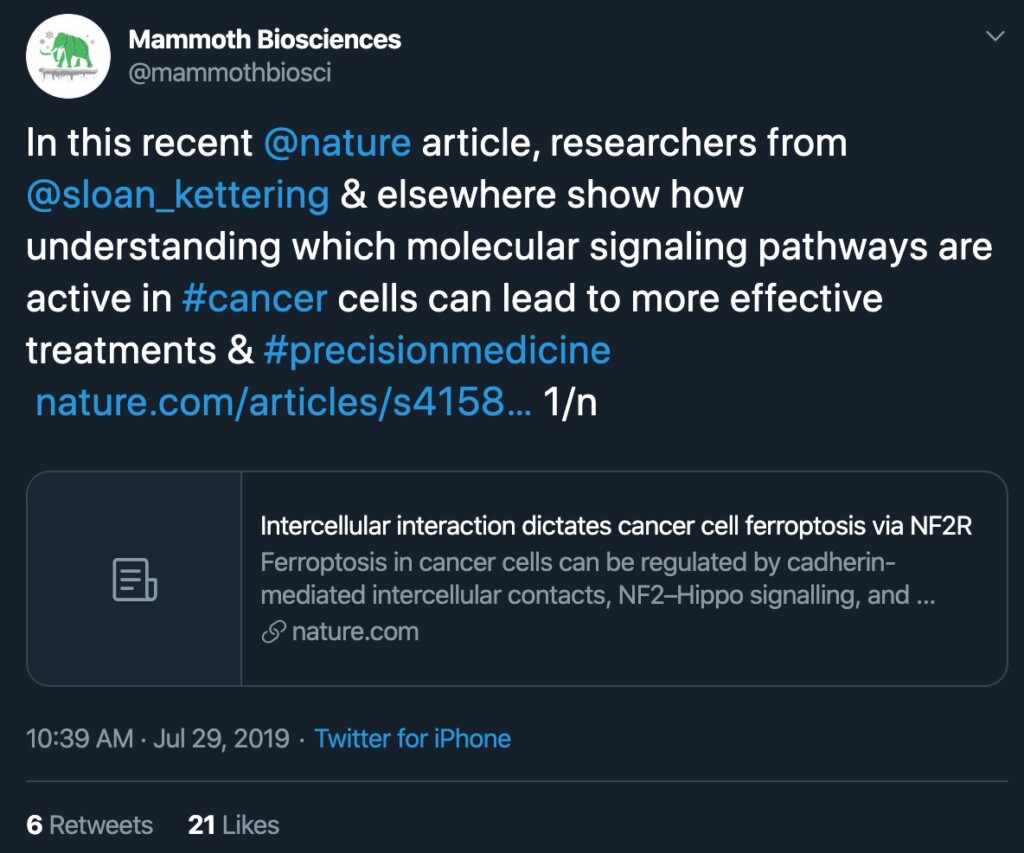
Task: Open Twitter for iPhone source link
Action: [413, 739]
